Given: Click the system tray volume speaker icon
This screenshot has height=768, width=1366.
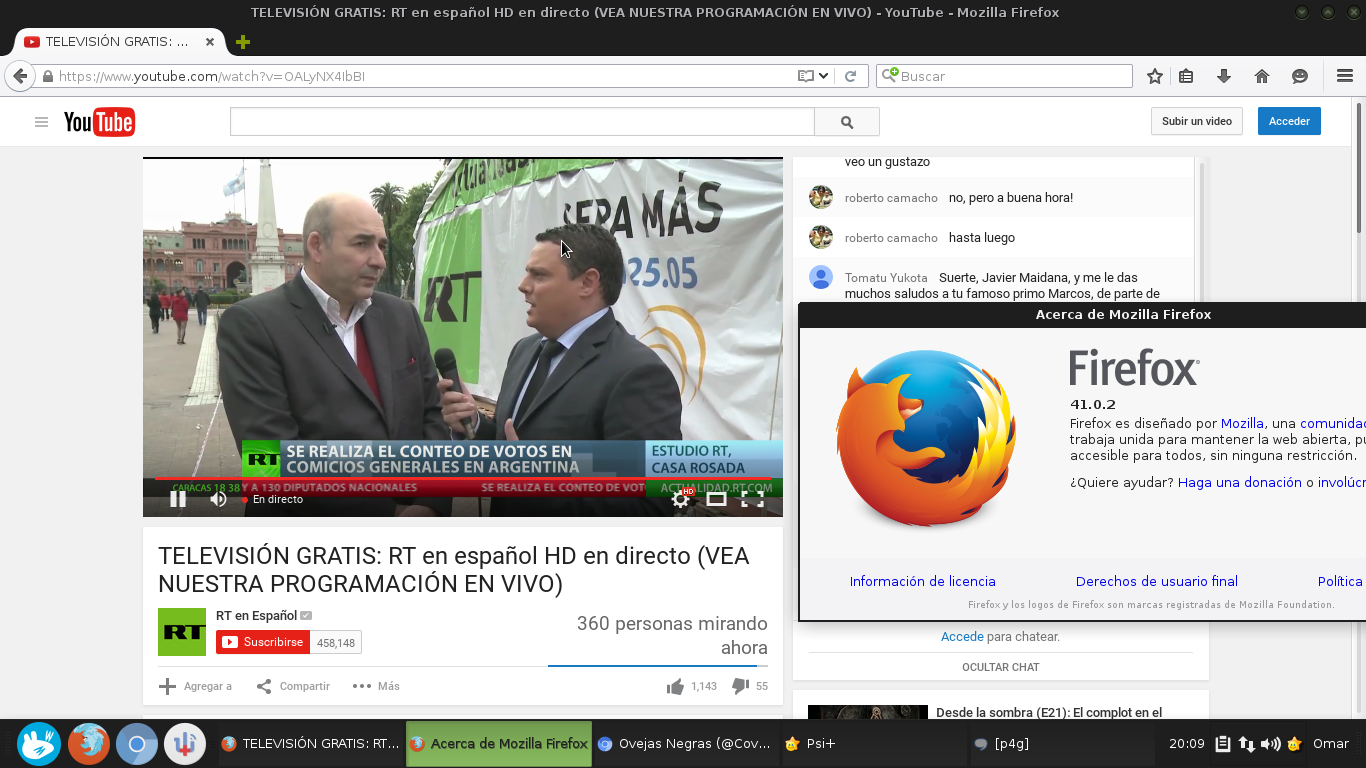Looking at the screenshot, I should click(1270, 744).
